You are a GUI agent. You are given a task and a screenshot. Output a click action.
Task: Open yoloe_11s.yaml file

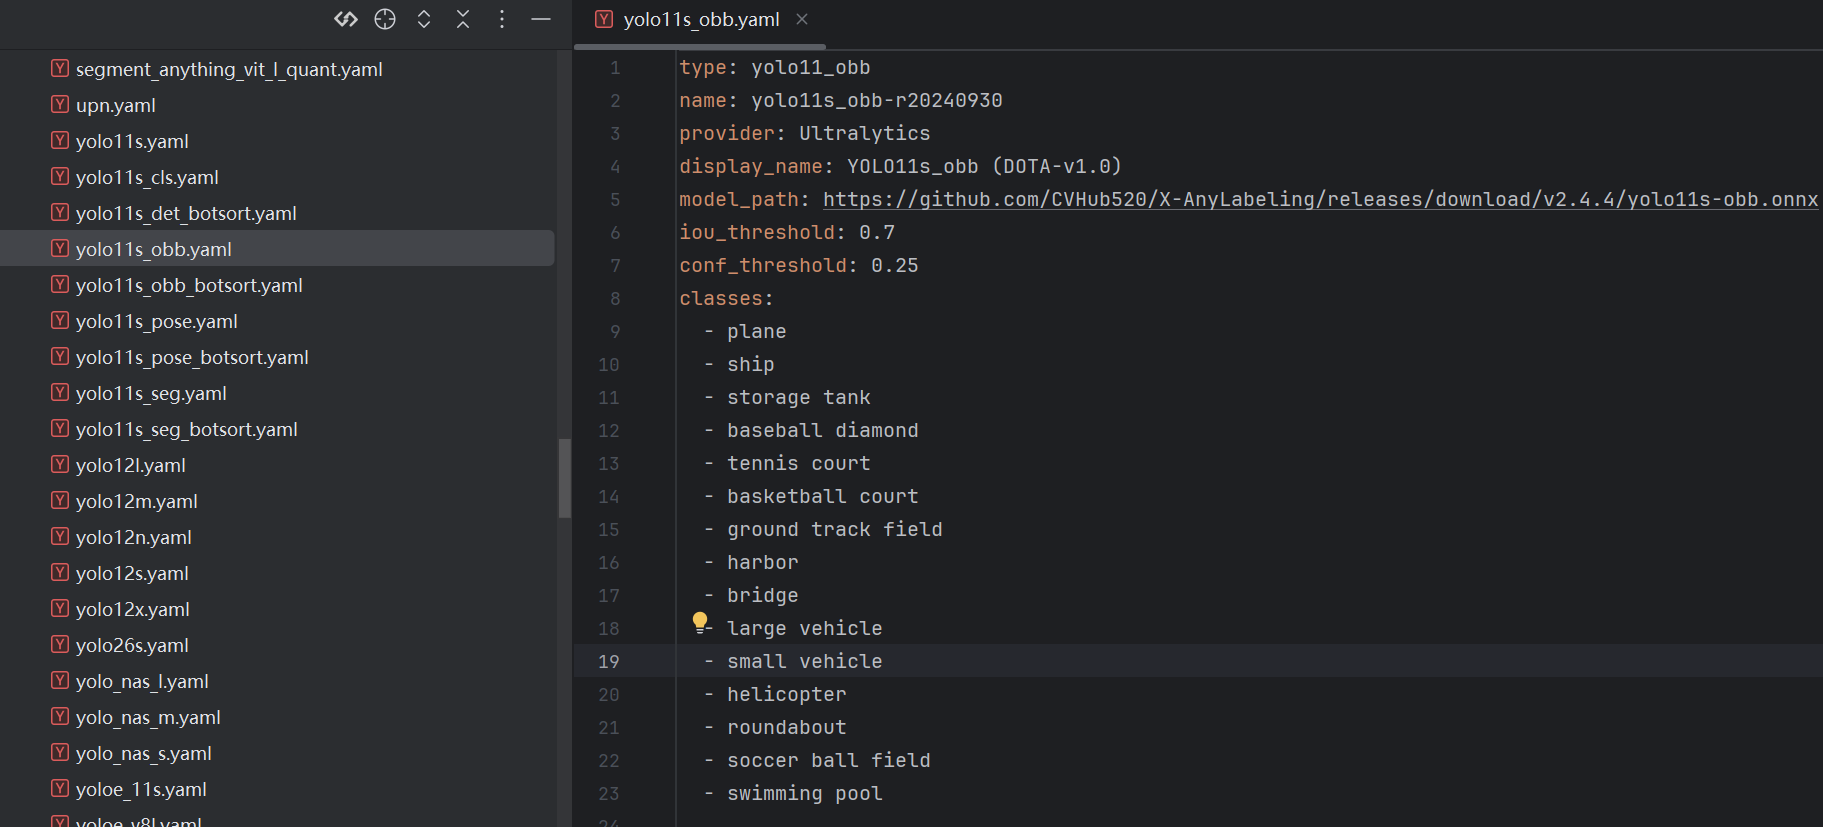(141, 789)
